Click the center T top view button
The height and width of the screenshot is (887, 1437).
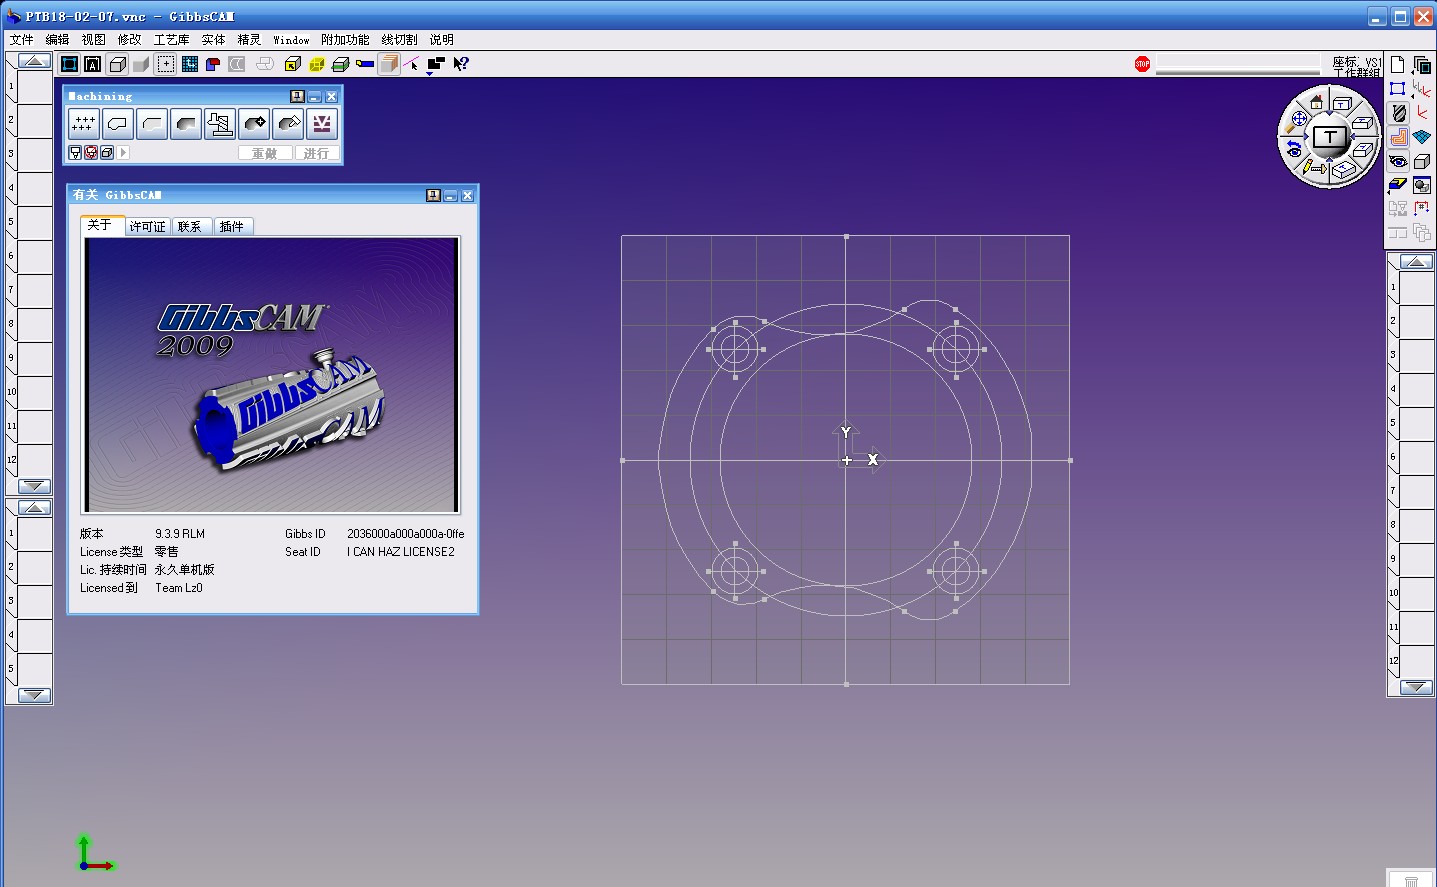coord(1329,137)
